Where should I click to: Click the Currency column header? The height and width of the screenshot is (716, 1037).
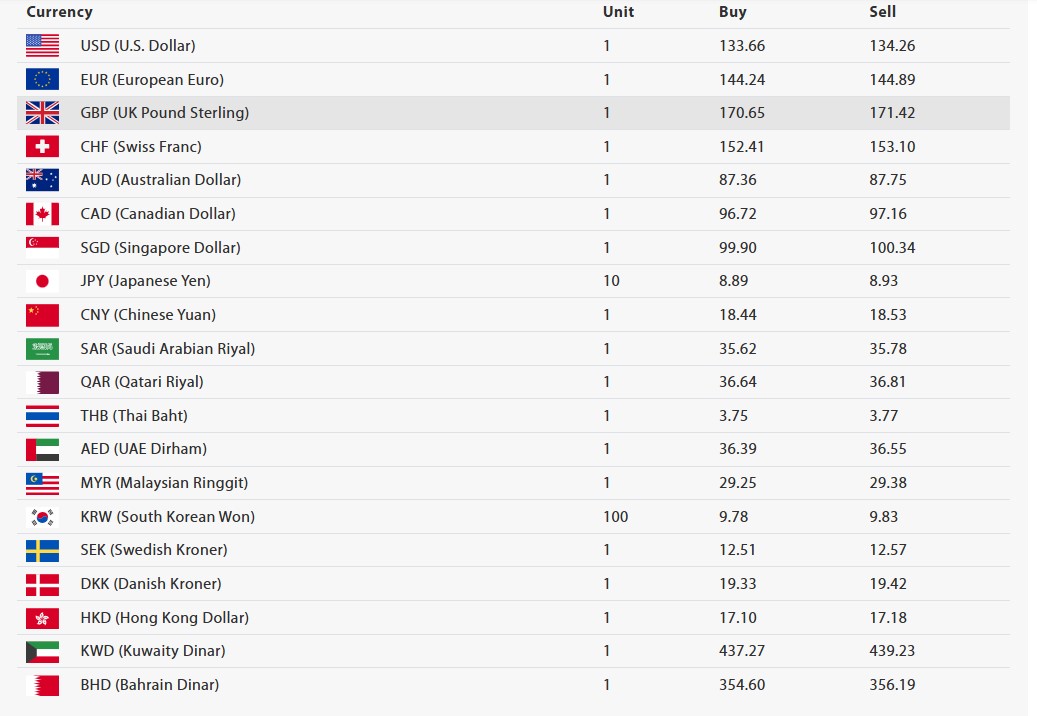click(60, 12)
